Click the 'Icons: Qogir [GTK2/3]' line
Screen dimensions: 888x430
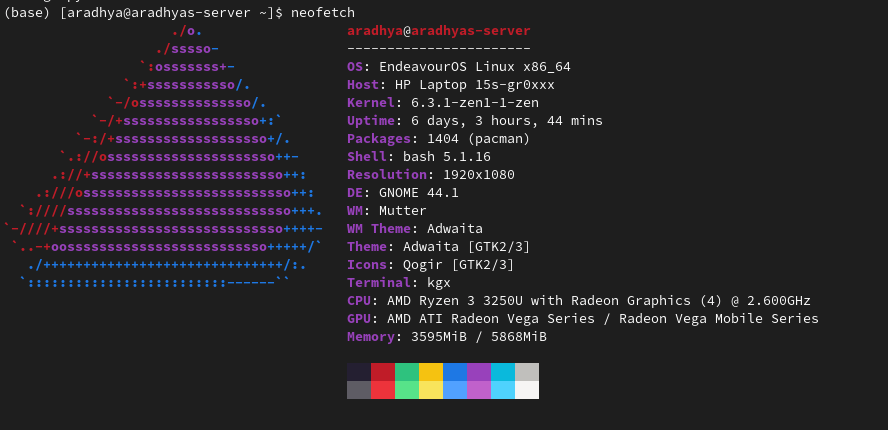pyautogui.click(x=430, y=265)
